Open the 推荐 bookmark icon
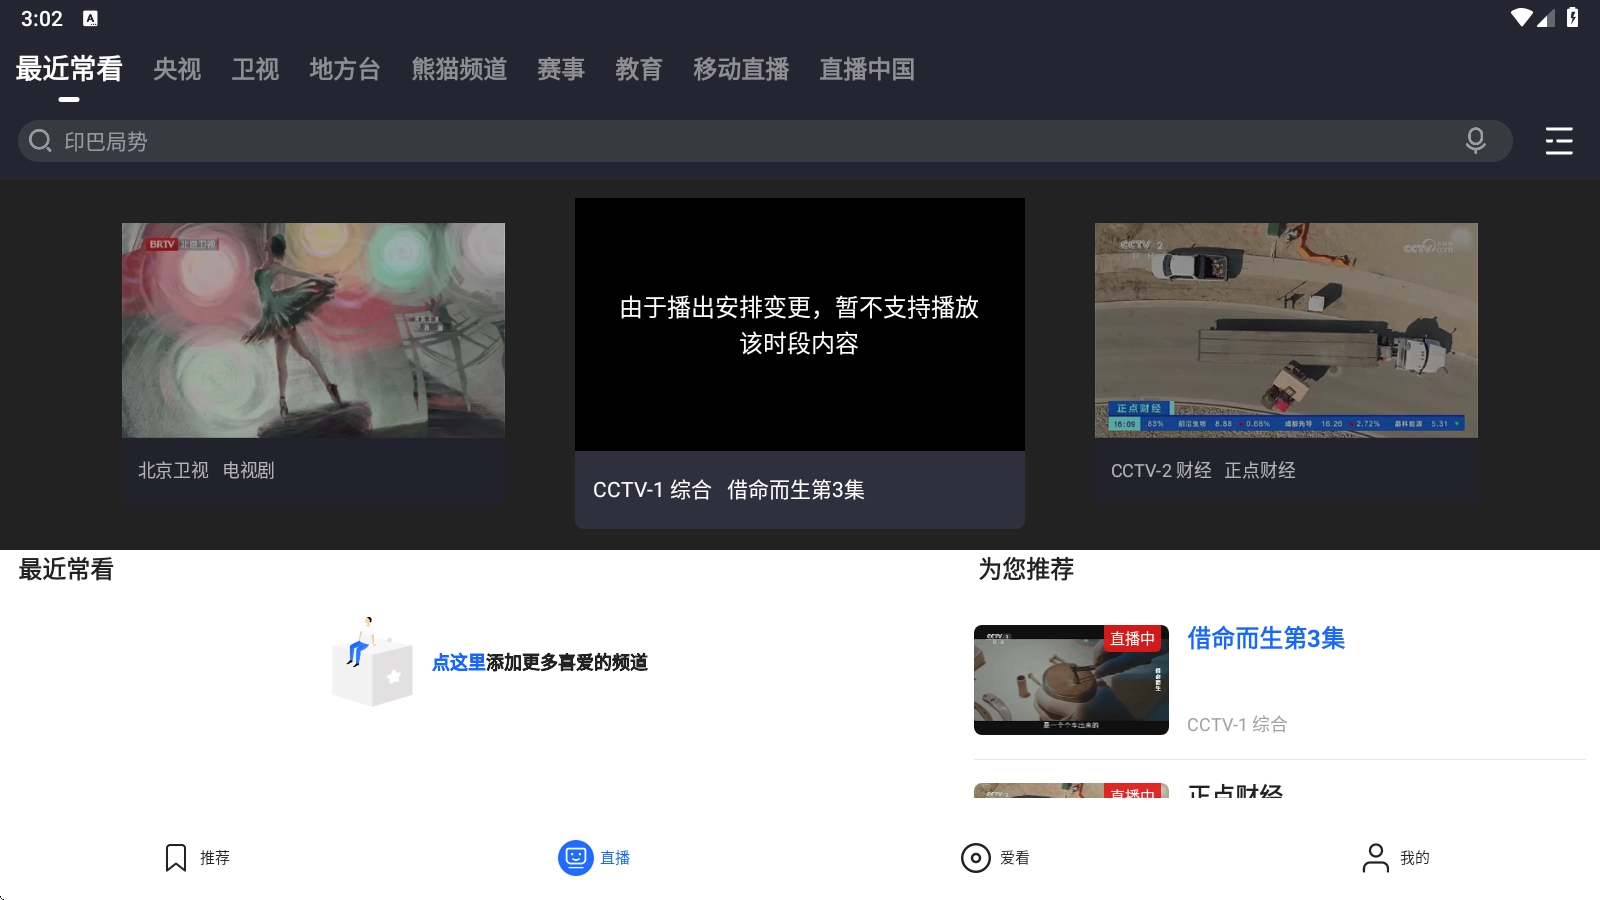The width and height of the screenshot is (1600, 900). point(176,857)
